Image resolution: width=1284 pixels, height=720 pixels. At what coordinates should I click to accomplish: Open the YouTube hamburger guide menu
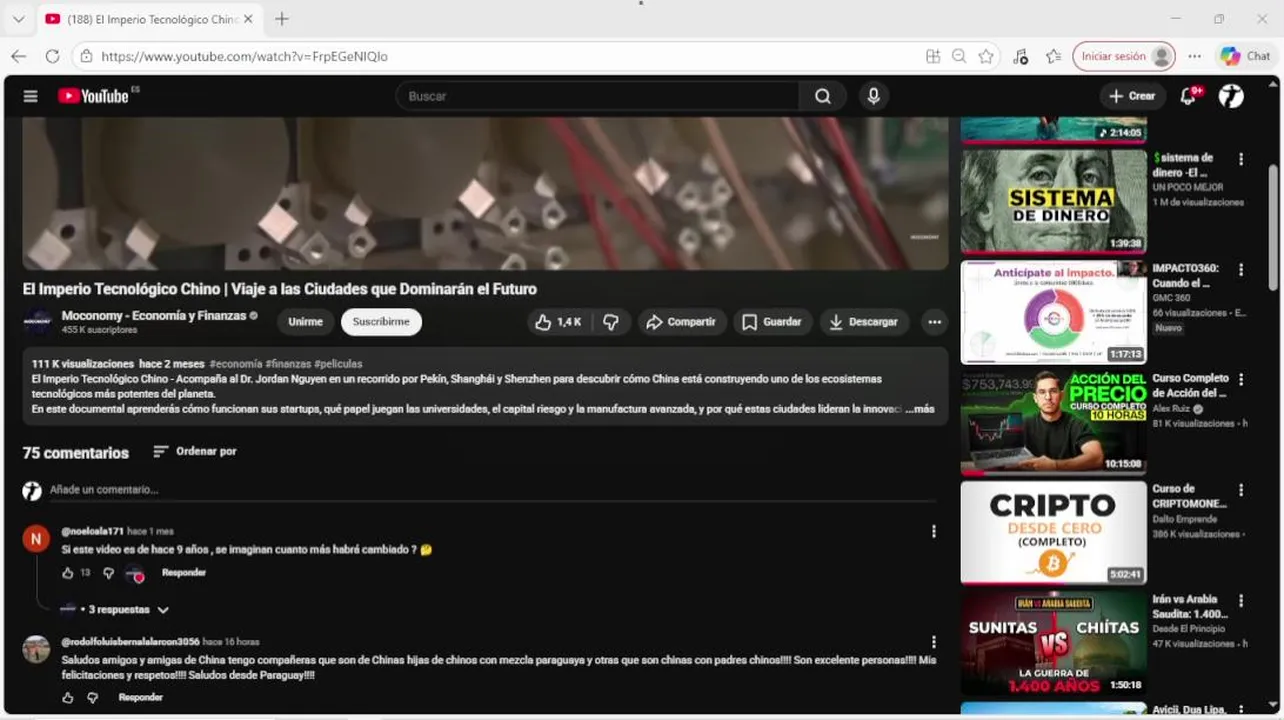[x=30, y=96]
